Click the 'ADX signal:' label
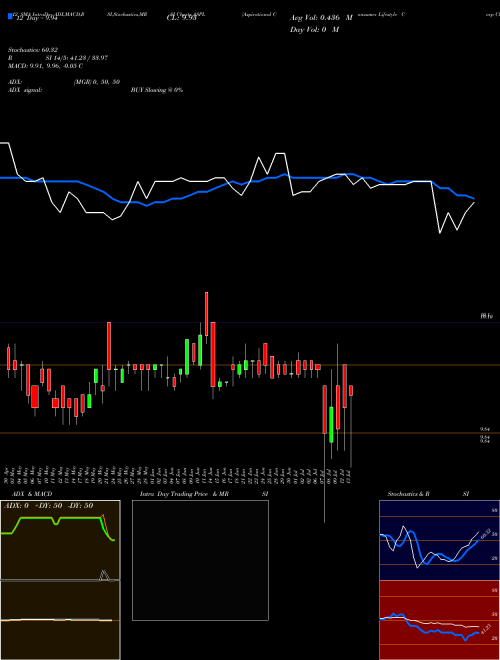The height and width of the screenshot is (660, 500). pyautogui.click(x=25, y=90)
